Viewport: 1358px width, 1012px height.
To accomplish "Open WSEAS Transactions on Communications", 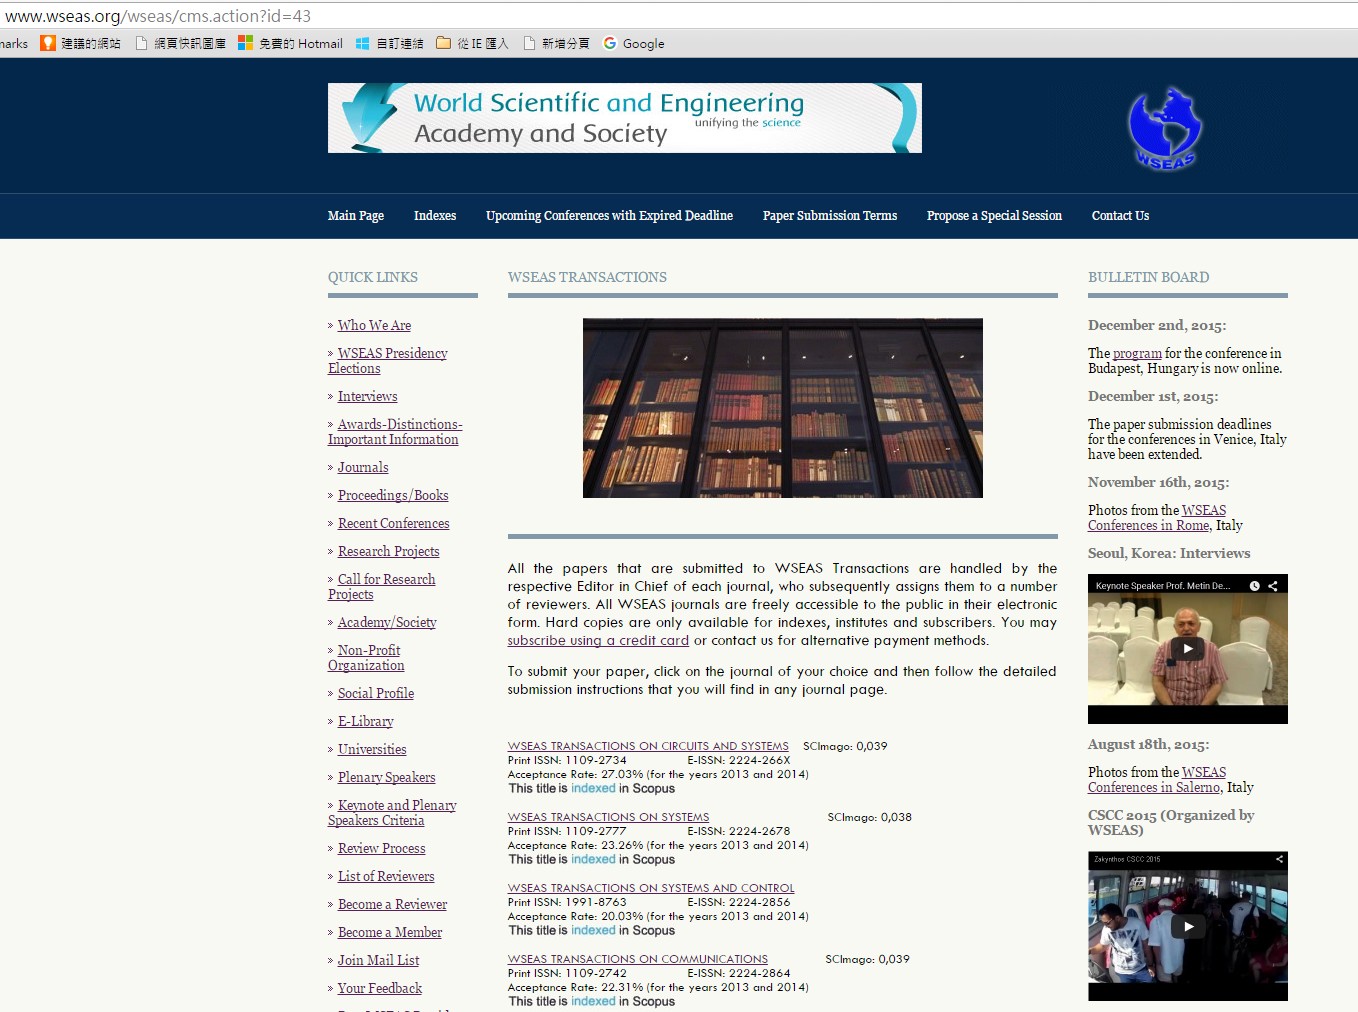I will click(638, 959).
